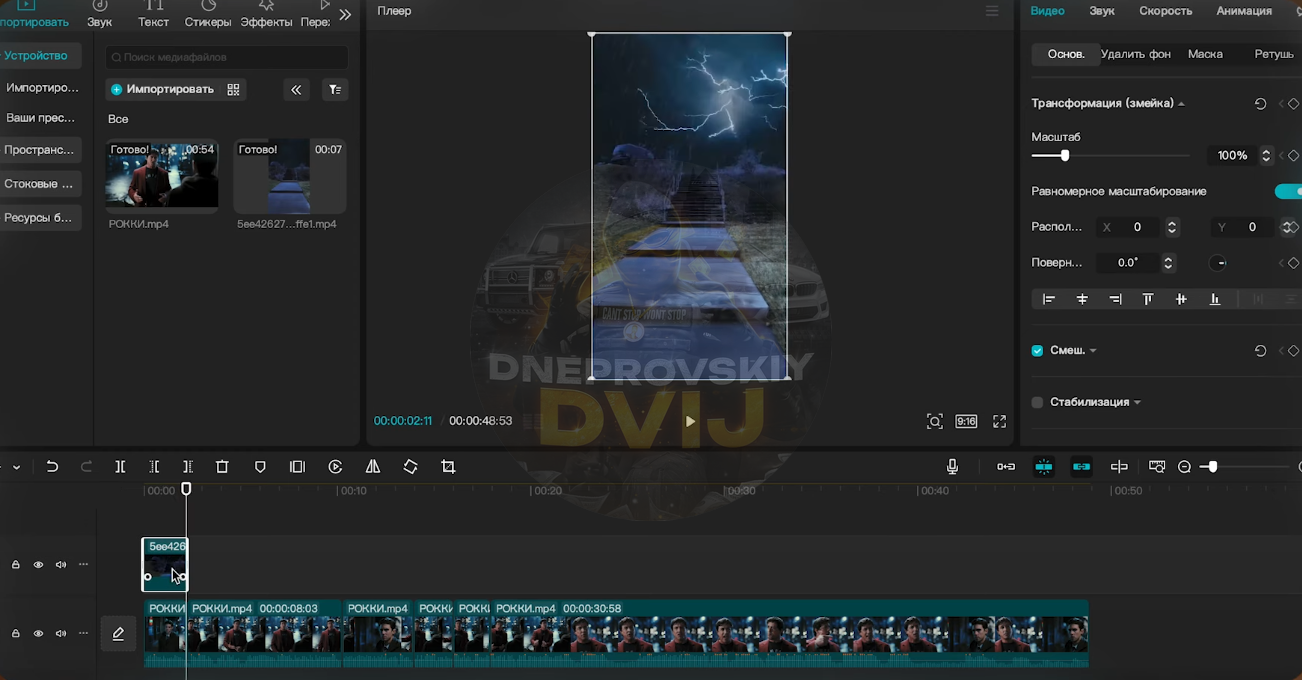This screenshot has height=680, width=1302.
Task: Click the Импортировать button
Action: [x=161, y=90]
